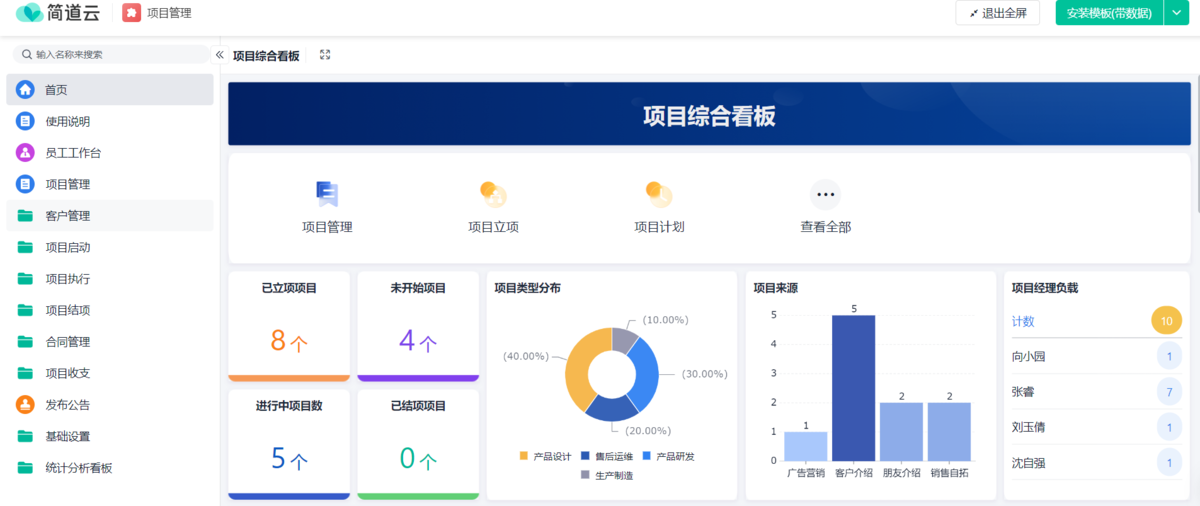This screenshot has height=506, width=1200.
Task: Click the 统计分析看板 folder icon
Action: 26,468
